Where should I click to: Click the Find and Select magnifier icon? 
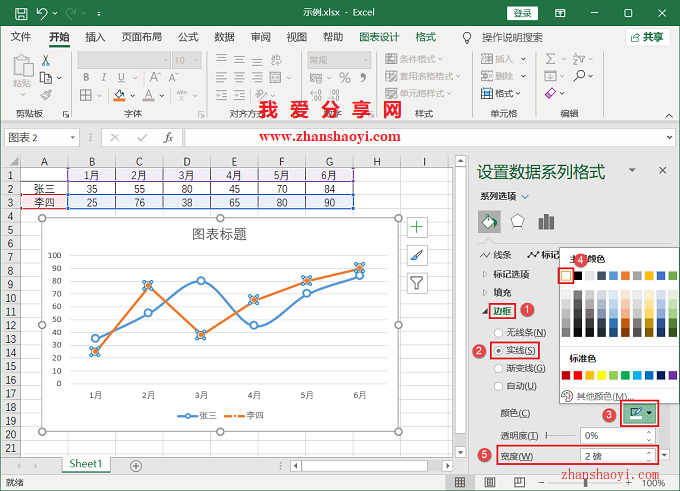pyautogui.click(x=579, y=76)
